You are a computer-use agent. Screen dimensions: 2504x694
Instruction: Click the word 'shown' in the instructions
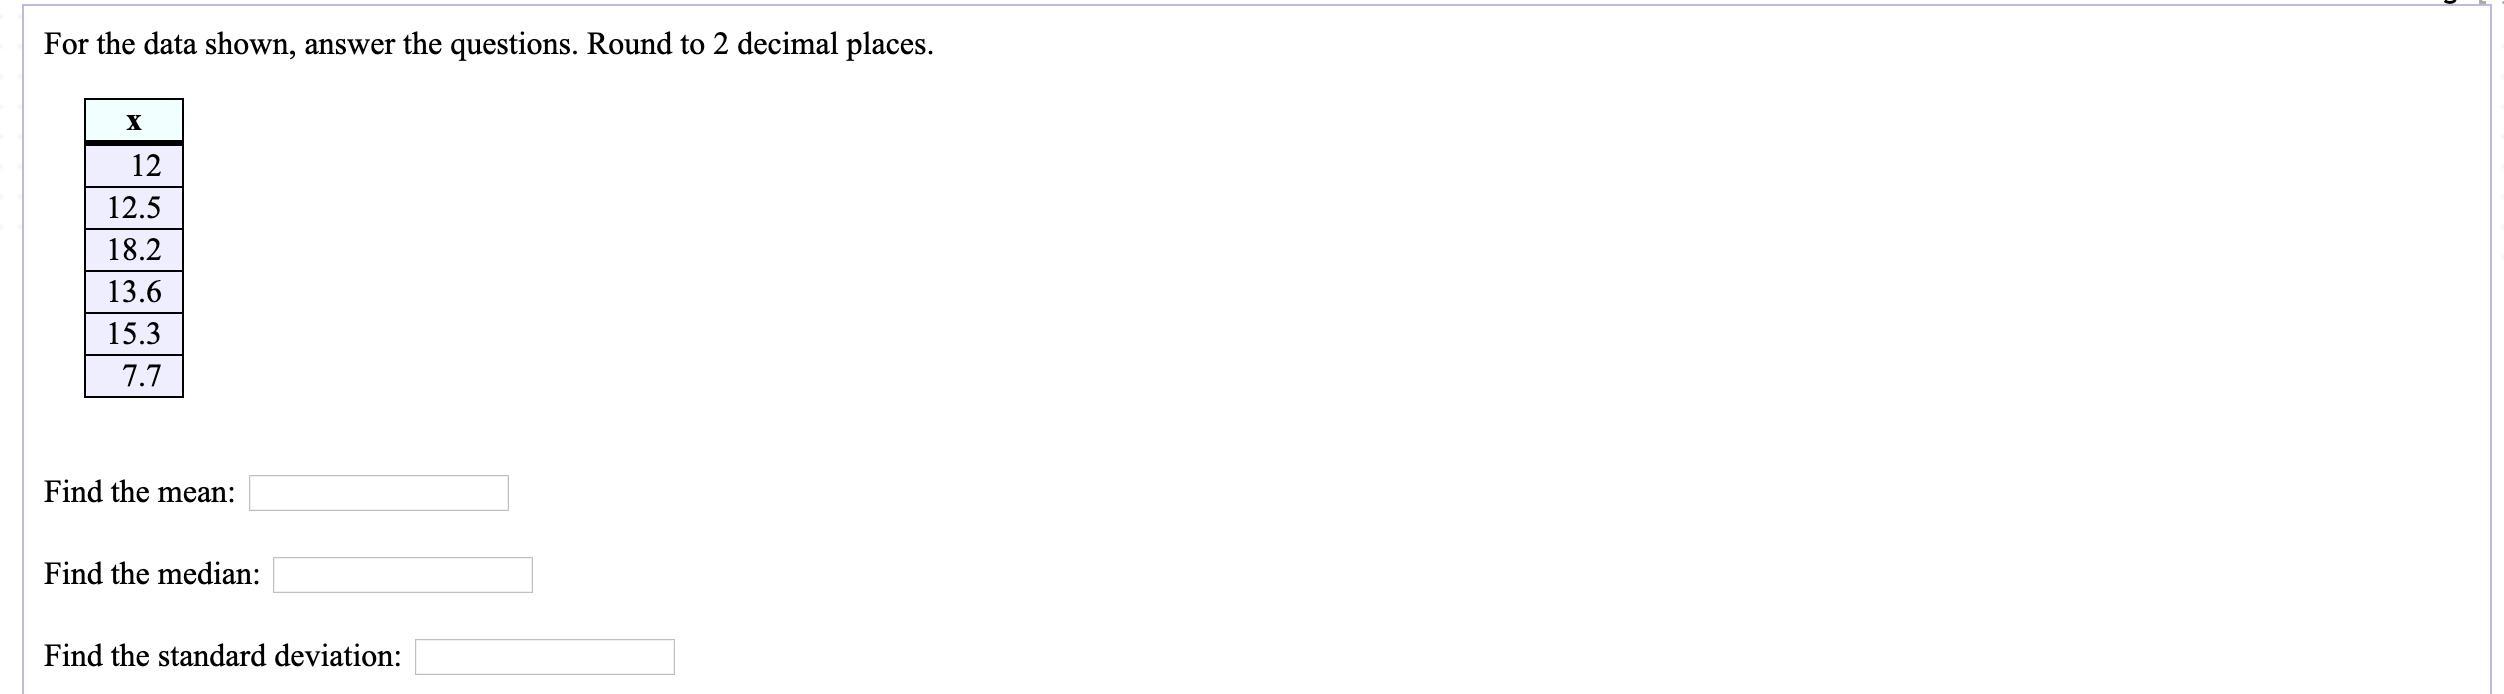[x=247, y=44]
